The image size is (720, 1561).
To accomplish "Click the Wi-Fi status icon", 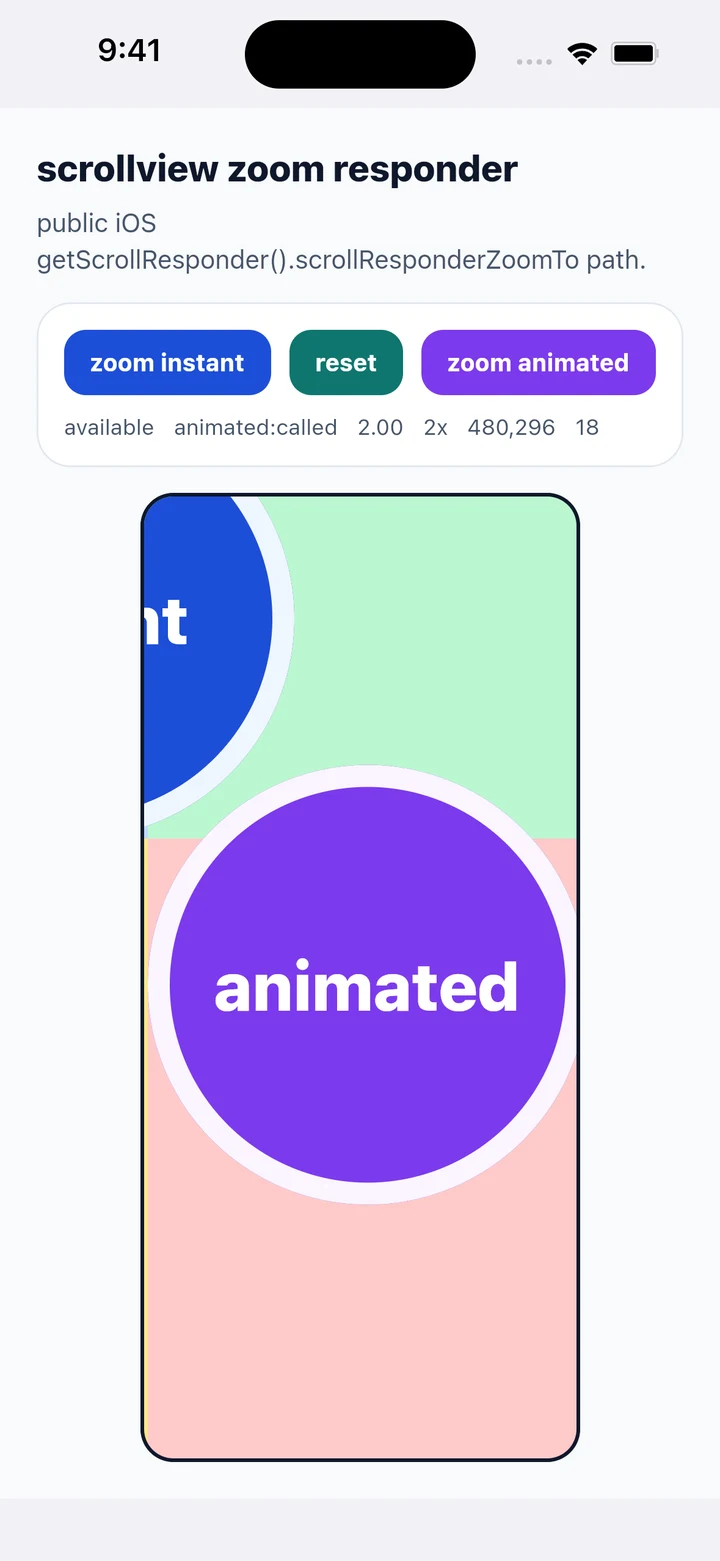I will (581, 54).
